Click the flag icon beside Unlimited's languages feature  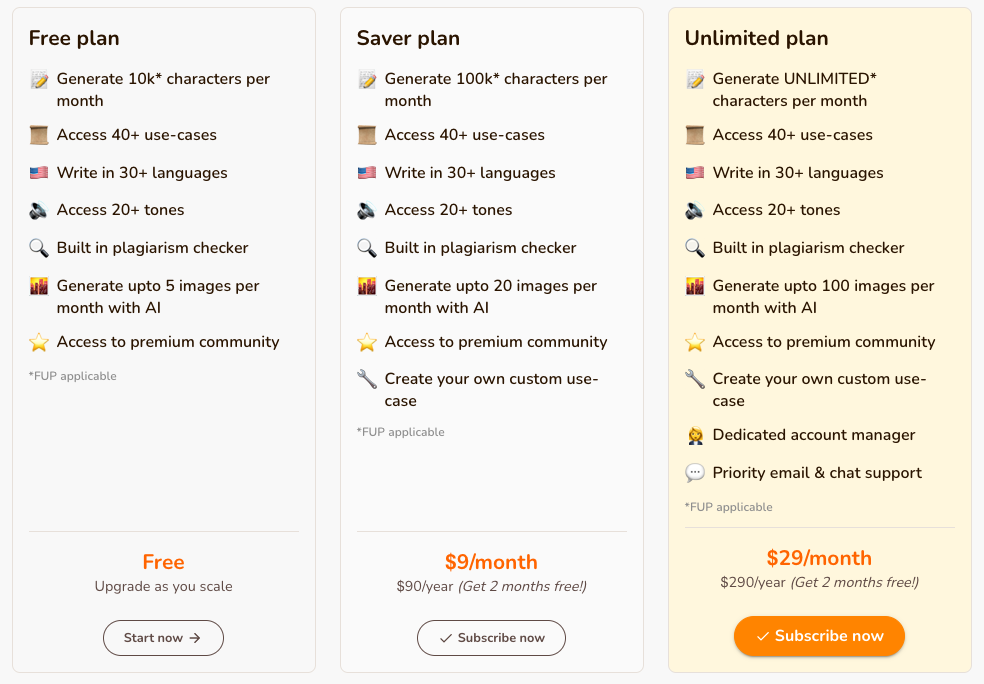click(x=694, y=172)
